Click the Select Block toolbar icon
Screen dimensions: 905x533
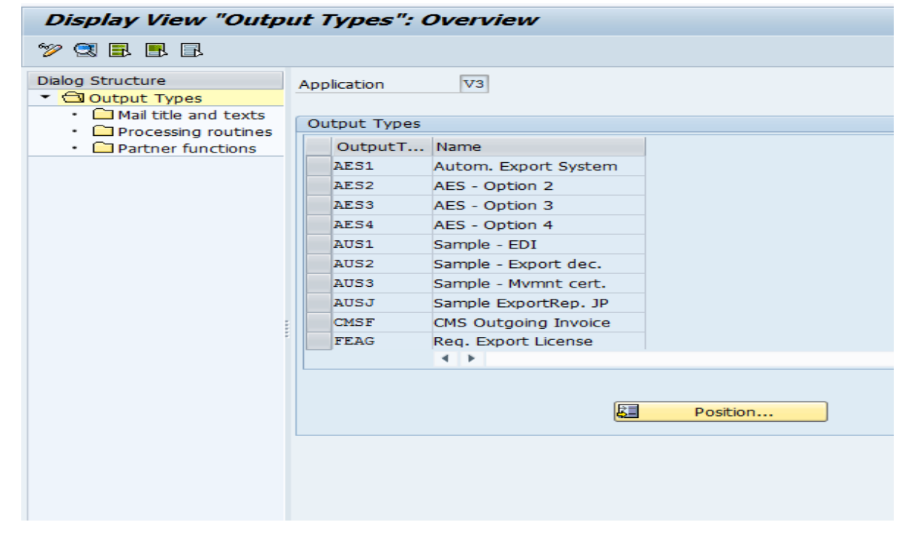tap(155, 50)
